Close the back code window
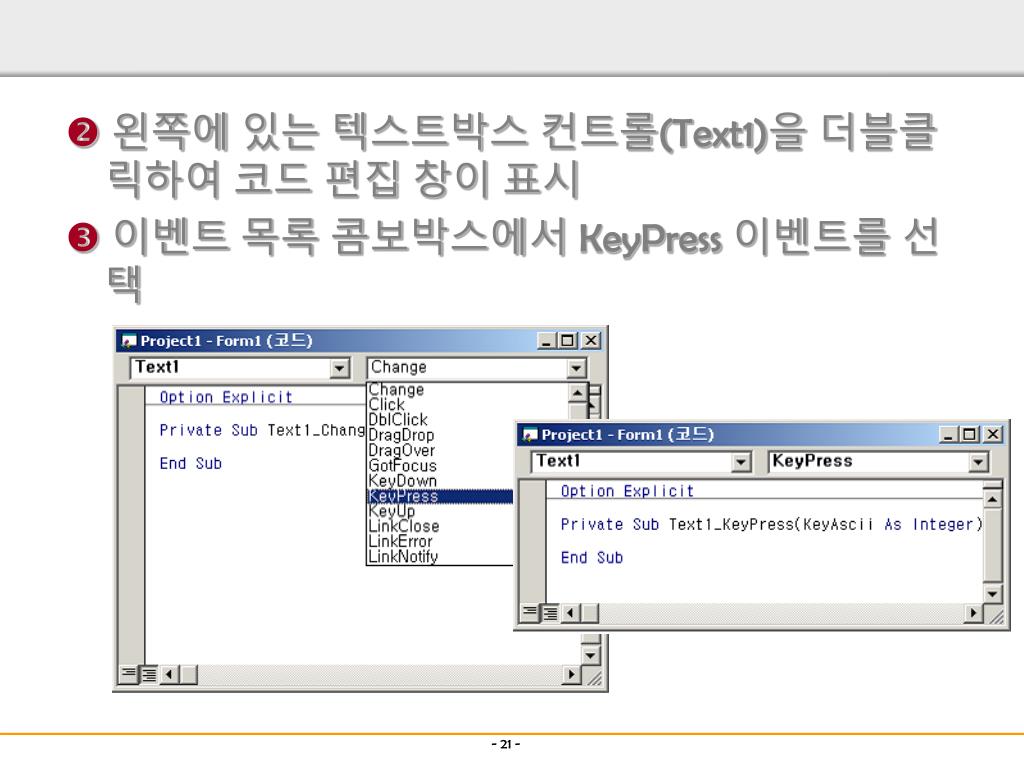The height and width of the screenshot is (768, 1024). pyautogui.click(x=591, y=340)
